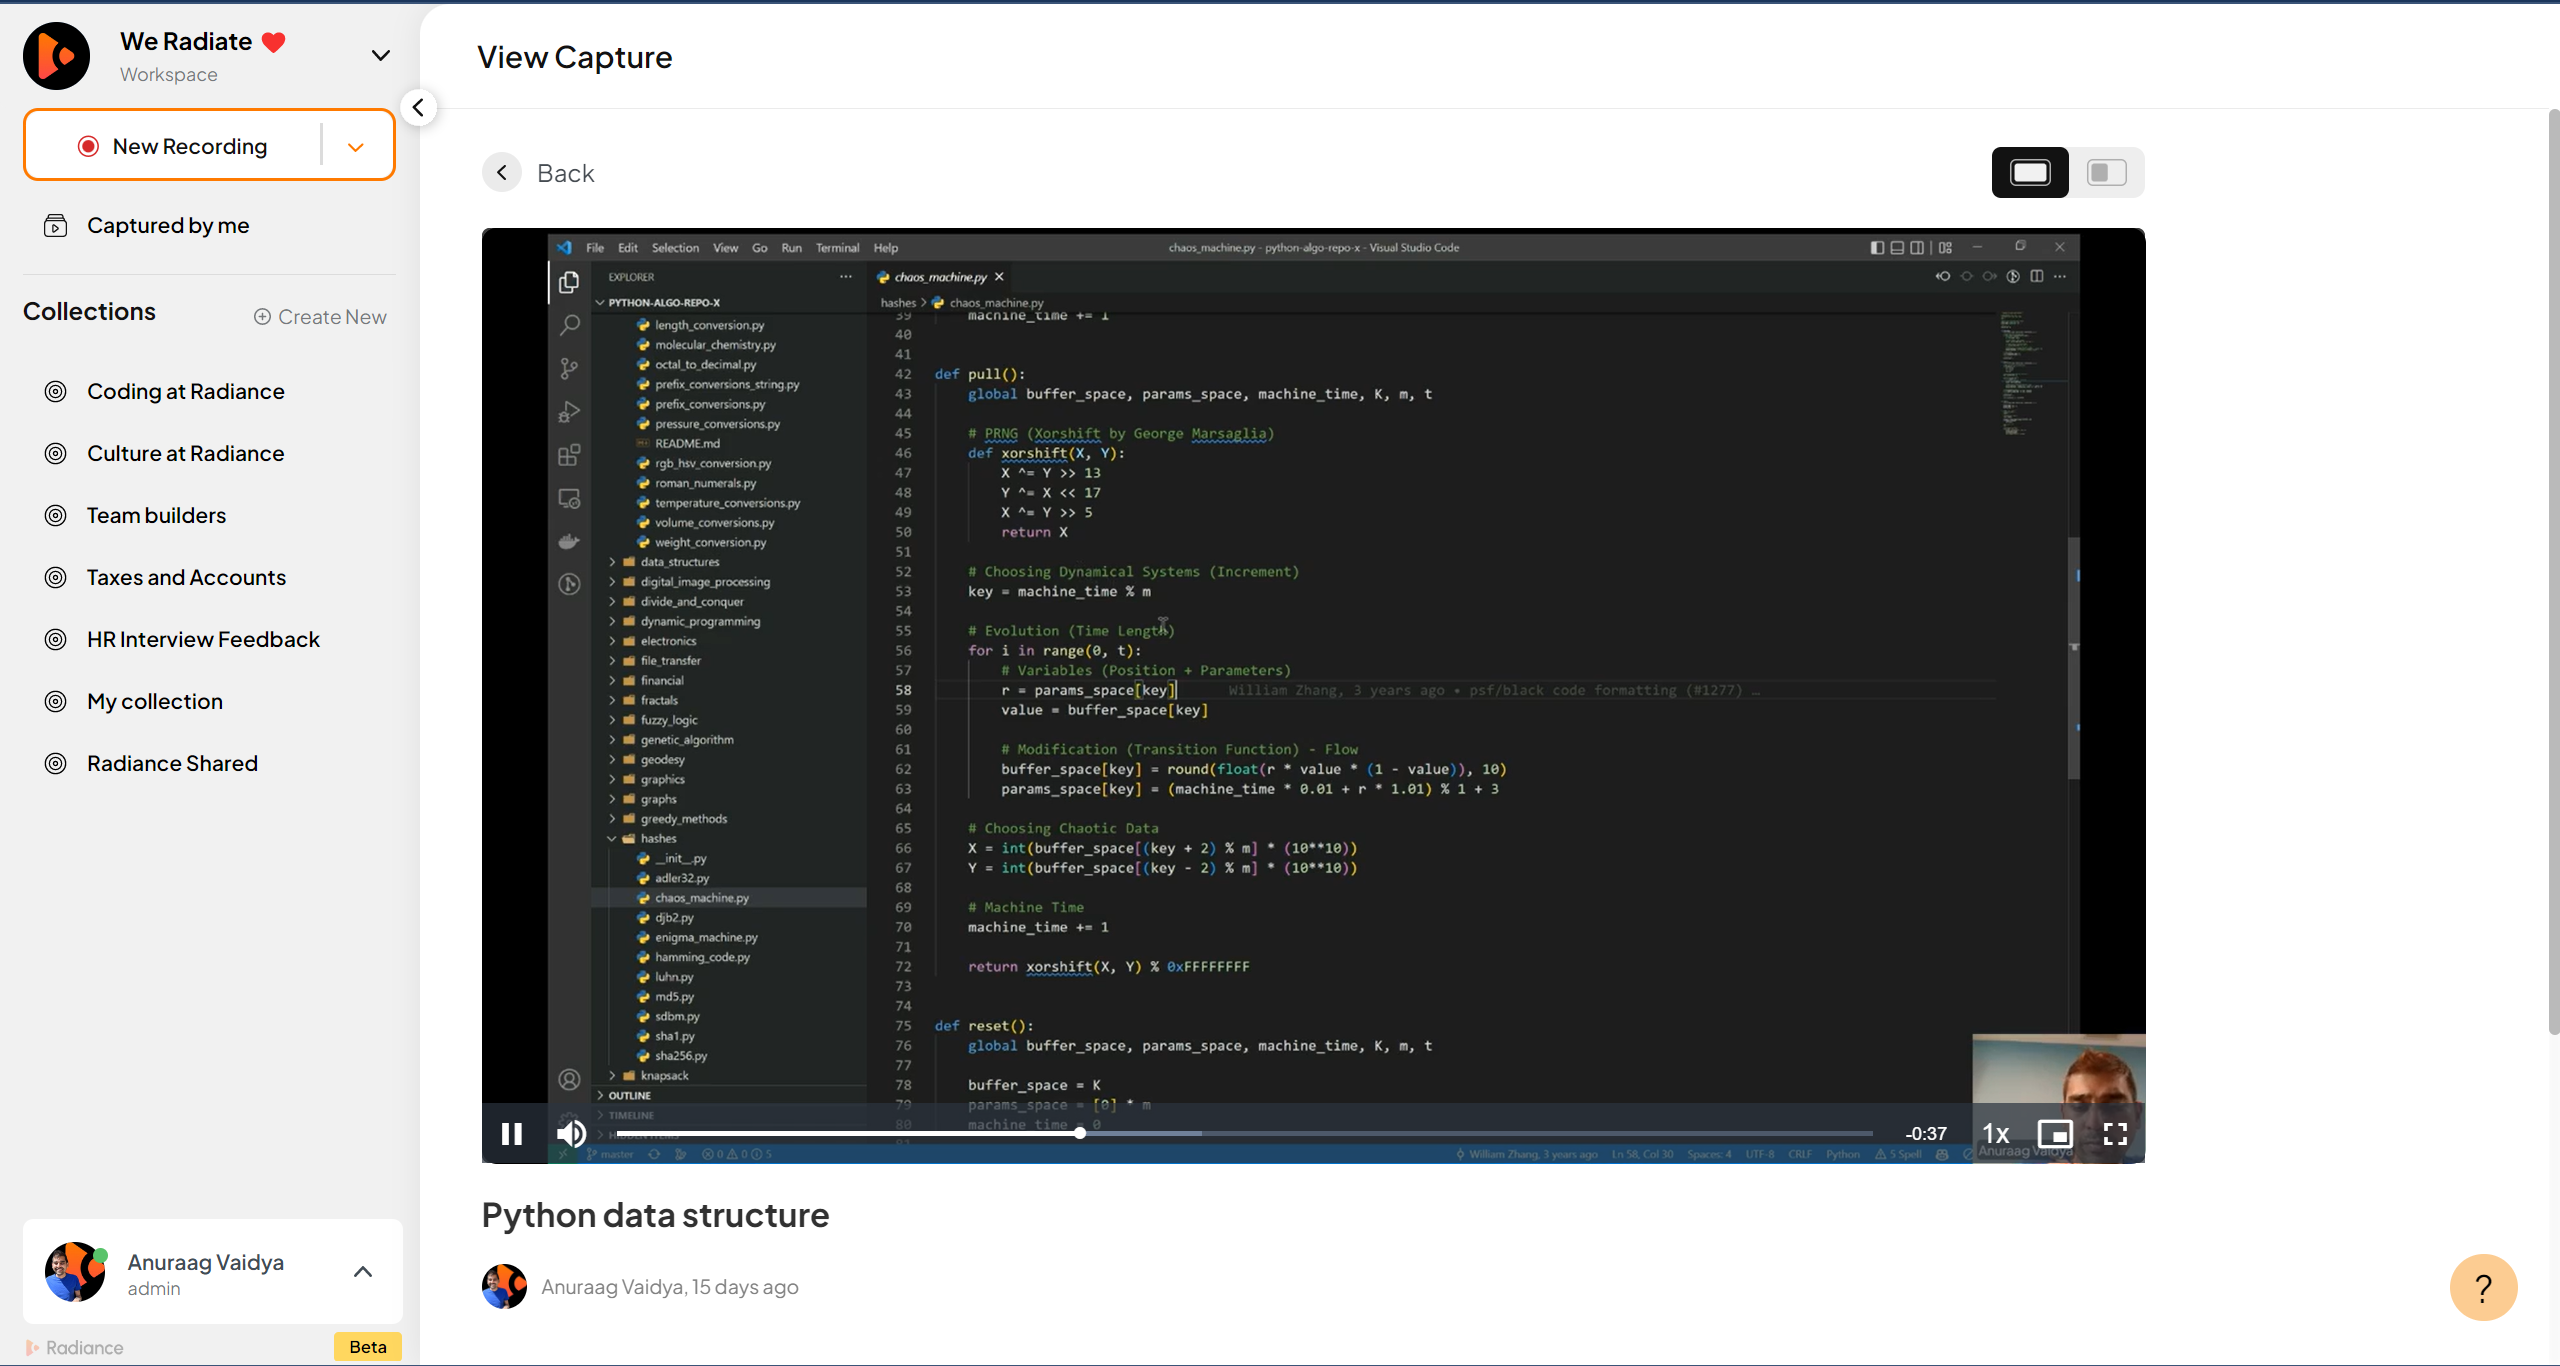Click the VS Code Explorer icon in video

(569, 283)
